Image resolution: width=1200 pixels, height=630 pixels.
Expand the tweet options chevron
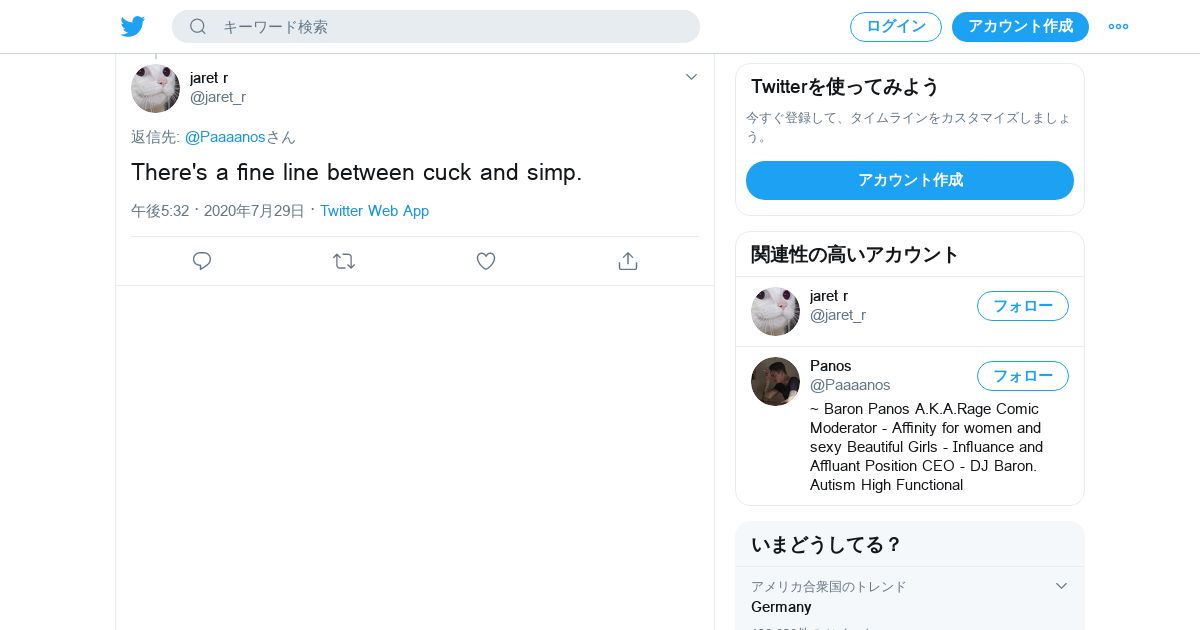click(x=691, y=77)
